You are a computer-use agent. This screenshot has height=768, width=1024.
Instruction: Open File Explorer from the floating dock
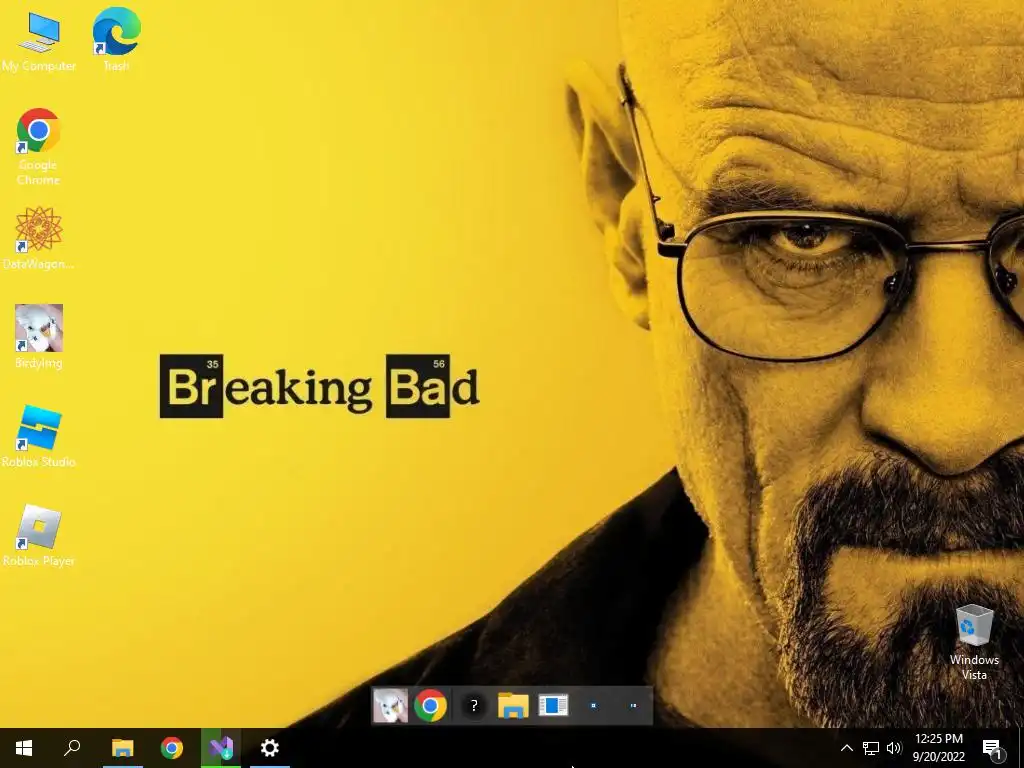[x=513, y=705]
